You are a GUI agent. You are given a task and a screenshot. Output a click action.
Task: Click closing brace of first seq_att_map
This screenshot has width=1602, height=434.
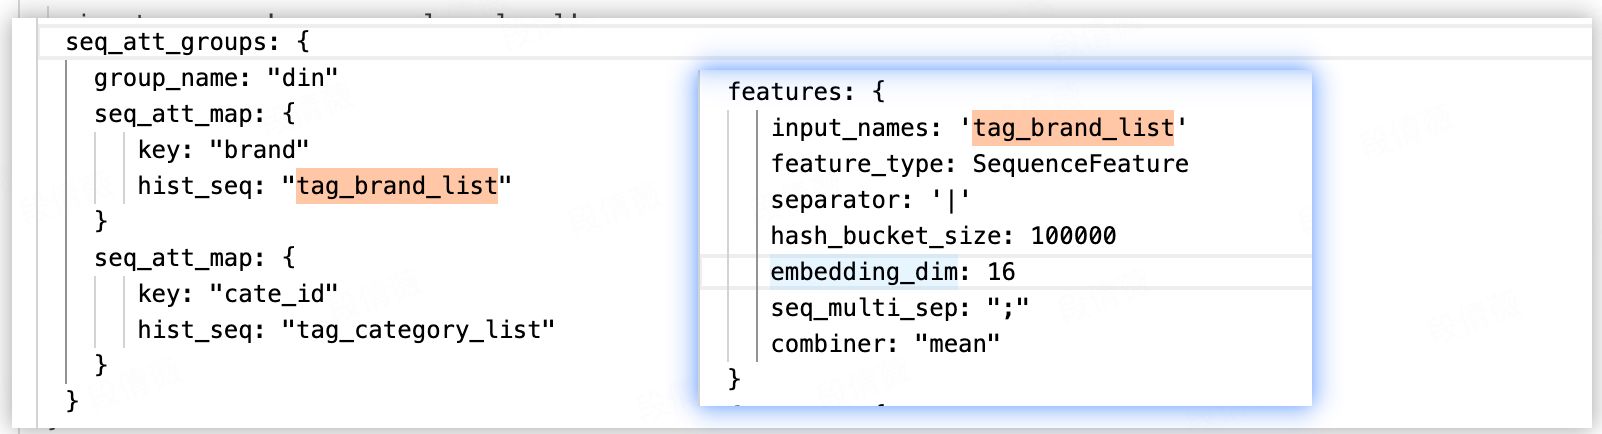100,221
